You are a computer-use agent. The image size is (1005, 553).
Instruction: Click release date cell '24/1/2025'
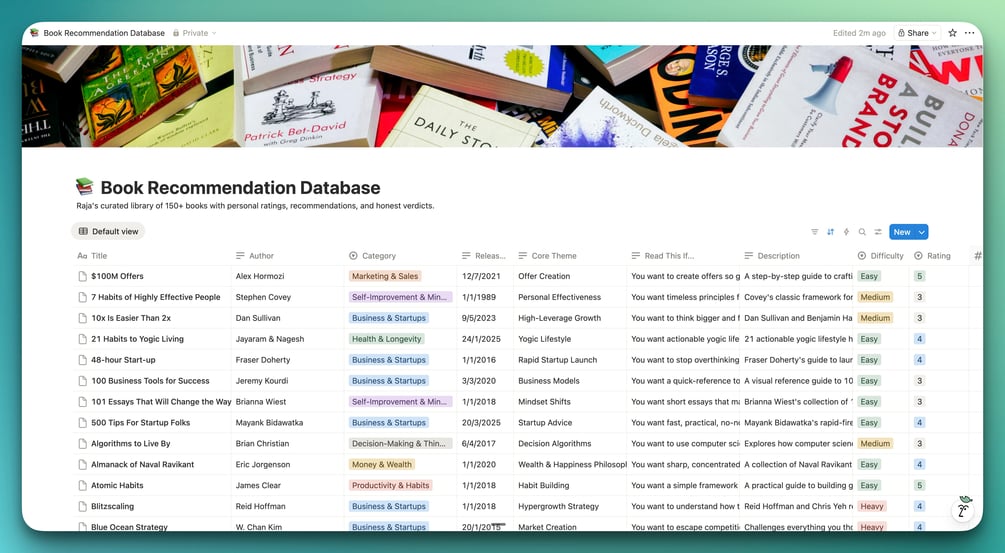481,339
